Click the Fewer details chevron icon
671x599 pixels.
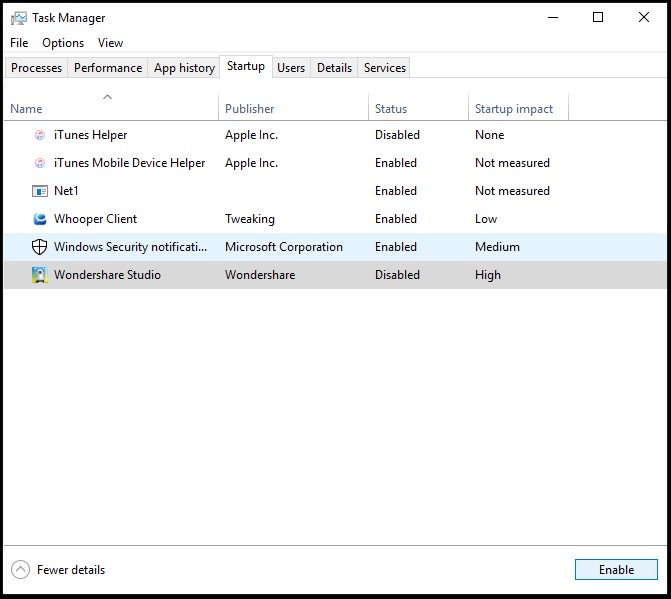[21, 569]
